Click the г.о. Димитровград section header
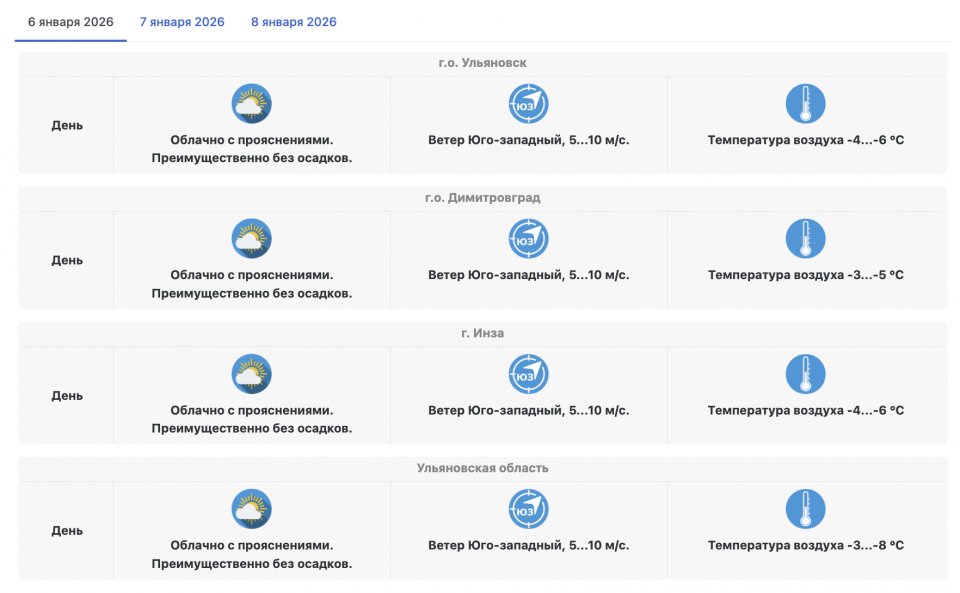 coord(482,198)
